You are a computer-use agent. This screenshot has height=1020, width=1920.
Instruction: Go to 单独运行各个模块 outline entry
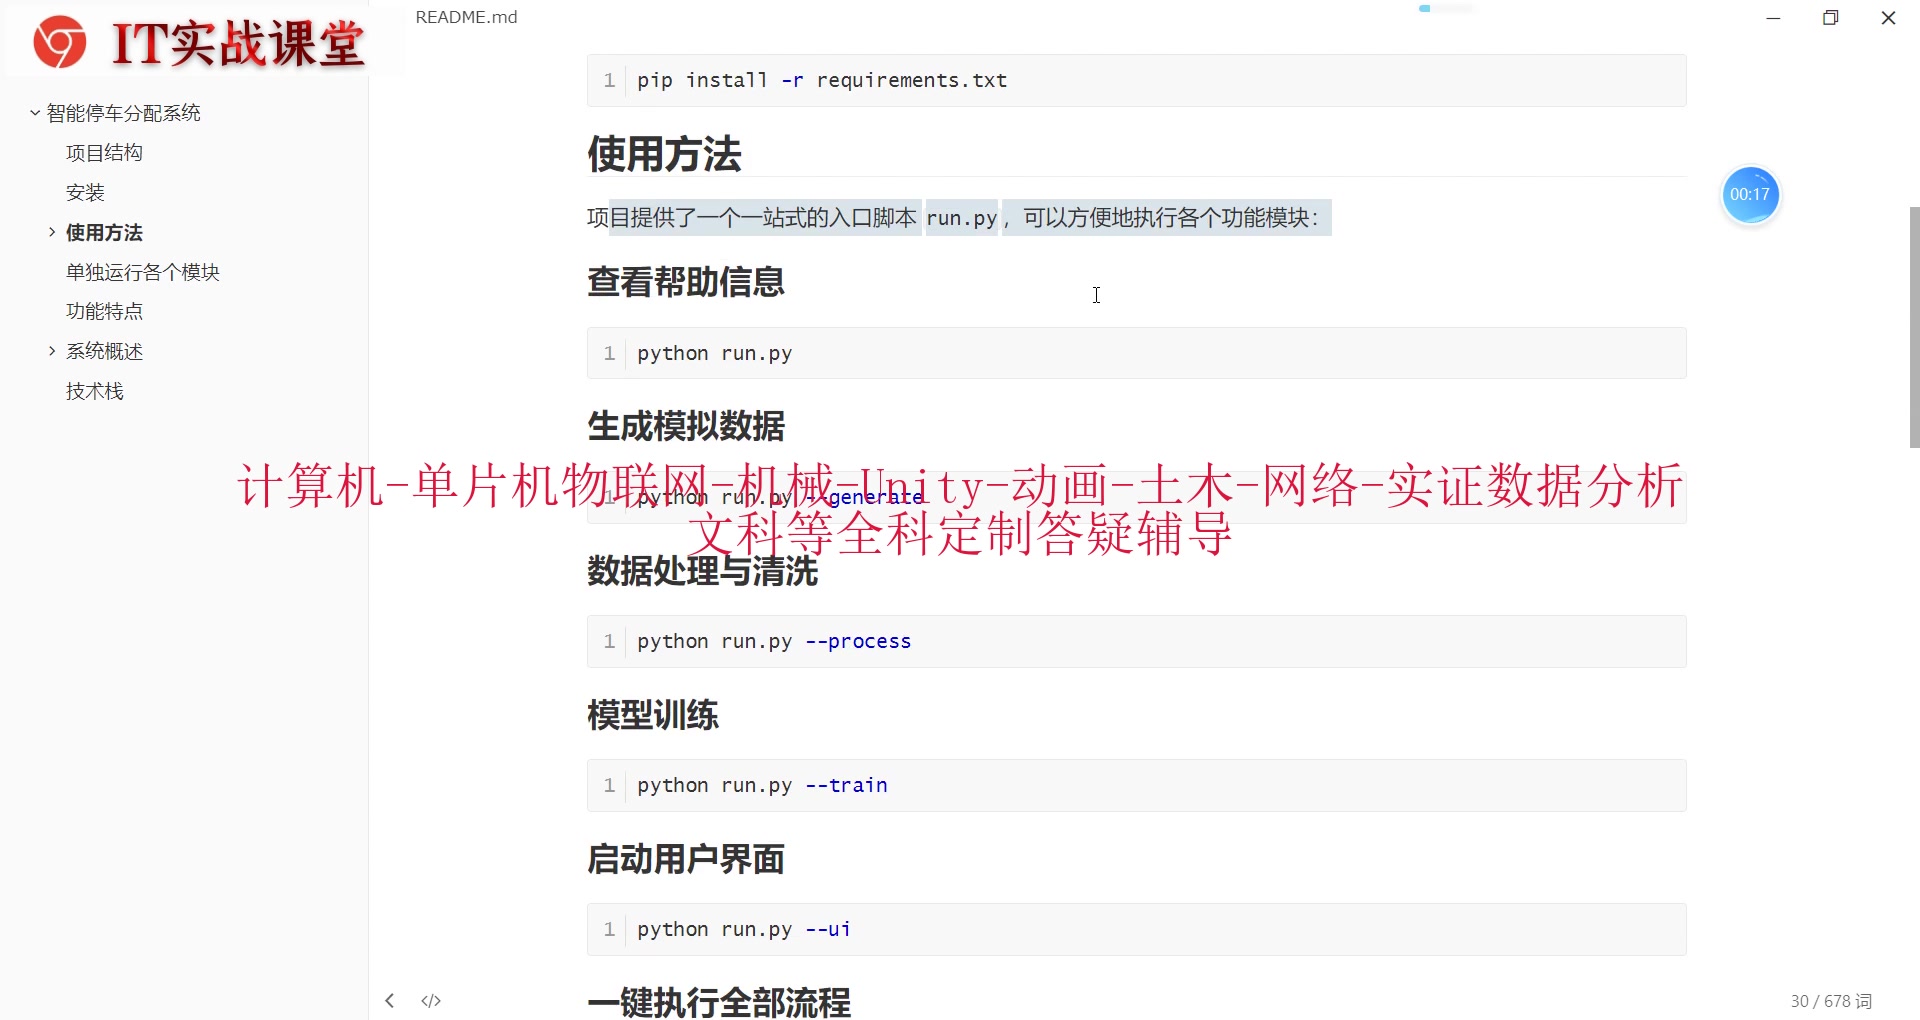pos(143,272)
